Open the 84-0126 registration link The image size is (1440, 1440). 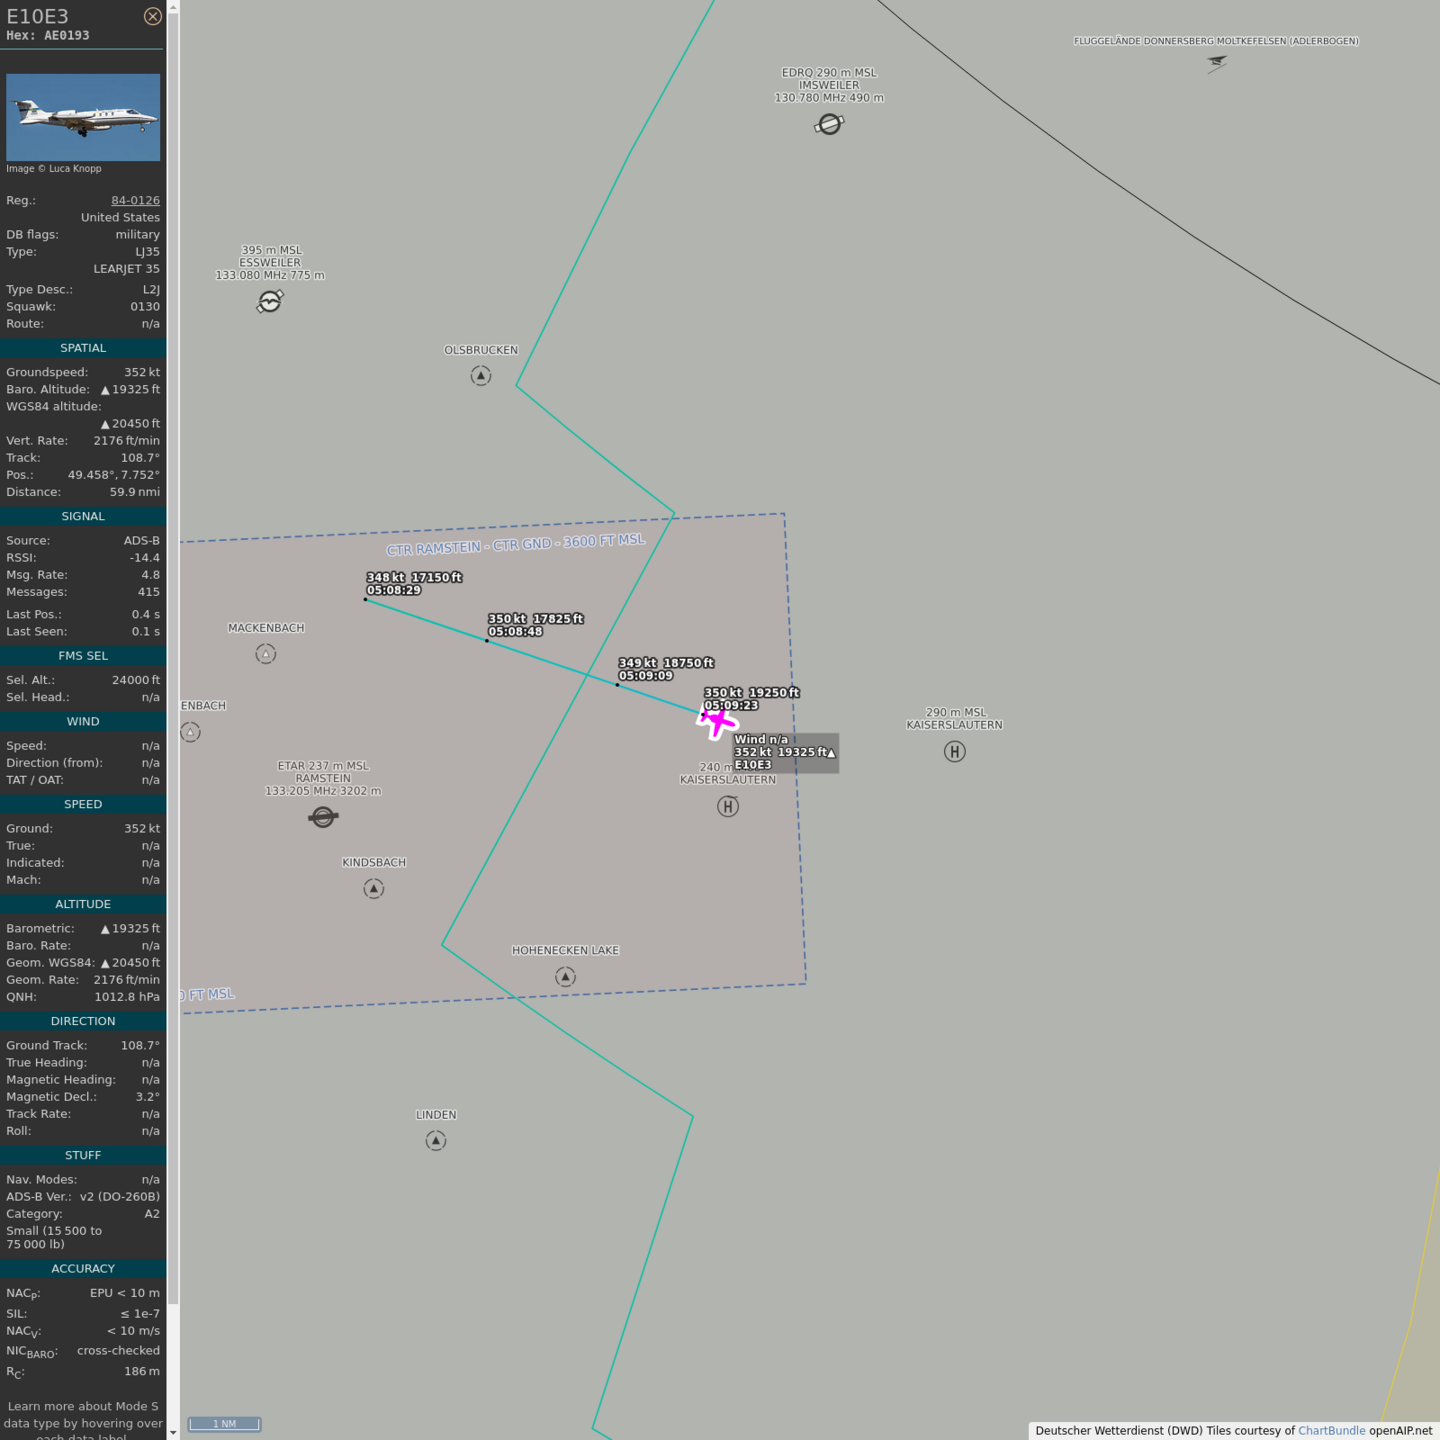coord(135,200)
